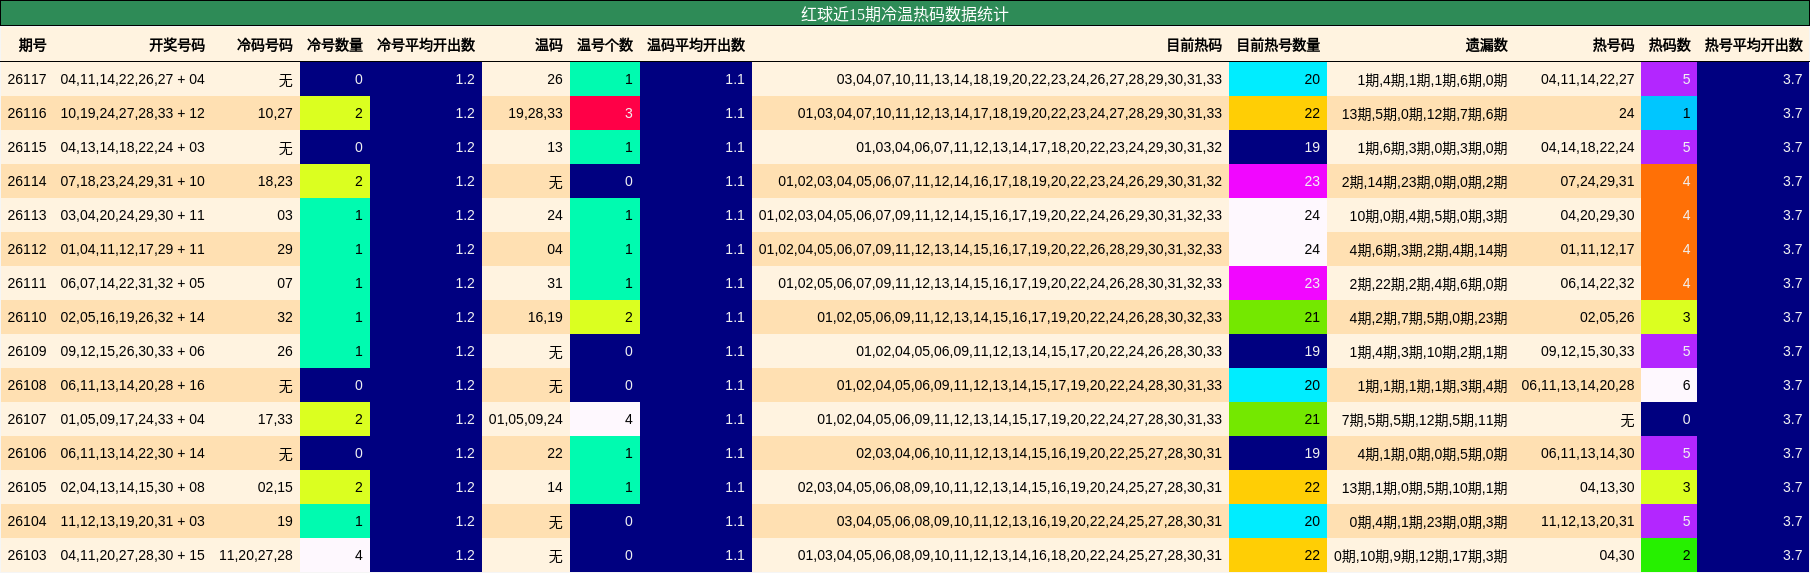Image resolution: width=1810 pixels, height=573 pixels.
Task: Click the 冷号平均开出数 column header
Action: point(426,45)
